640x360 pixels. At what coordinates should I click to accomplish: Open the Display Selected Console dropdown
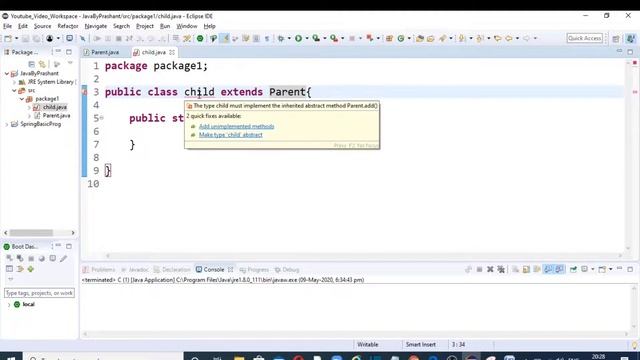593,269
